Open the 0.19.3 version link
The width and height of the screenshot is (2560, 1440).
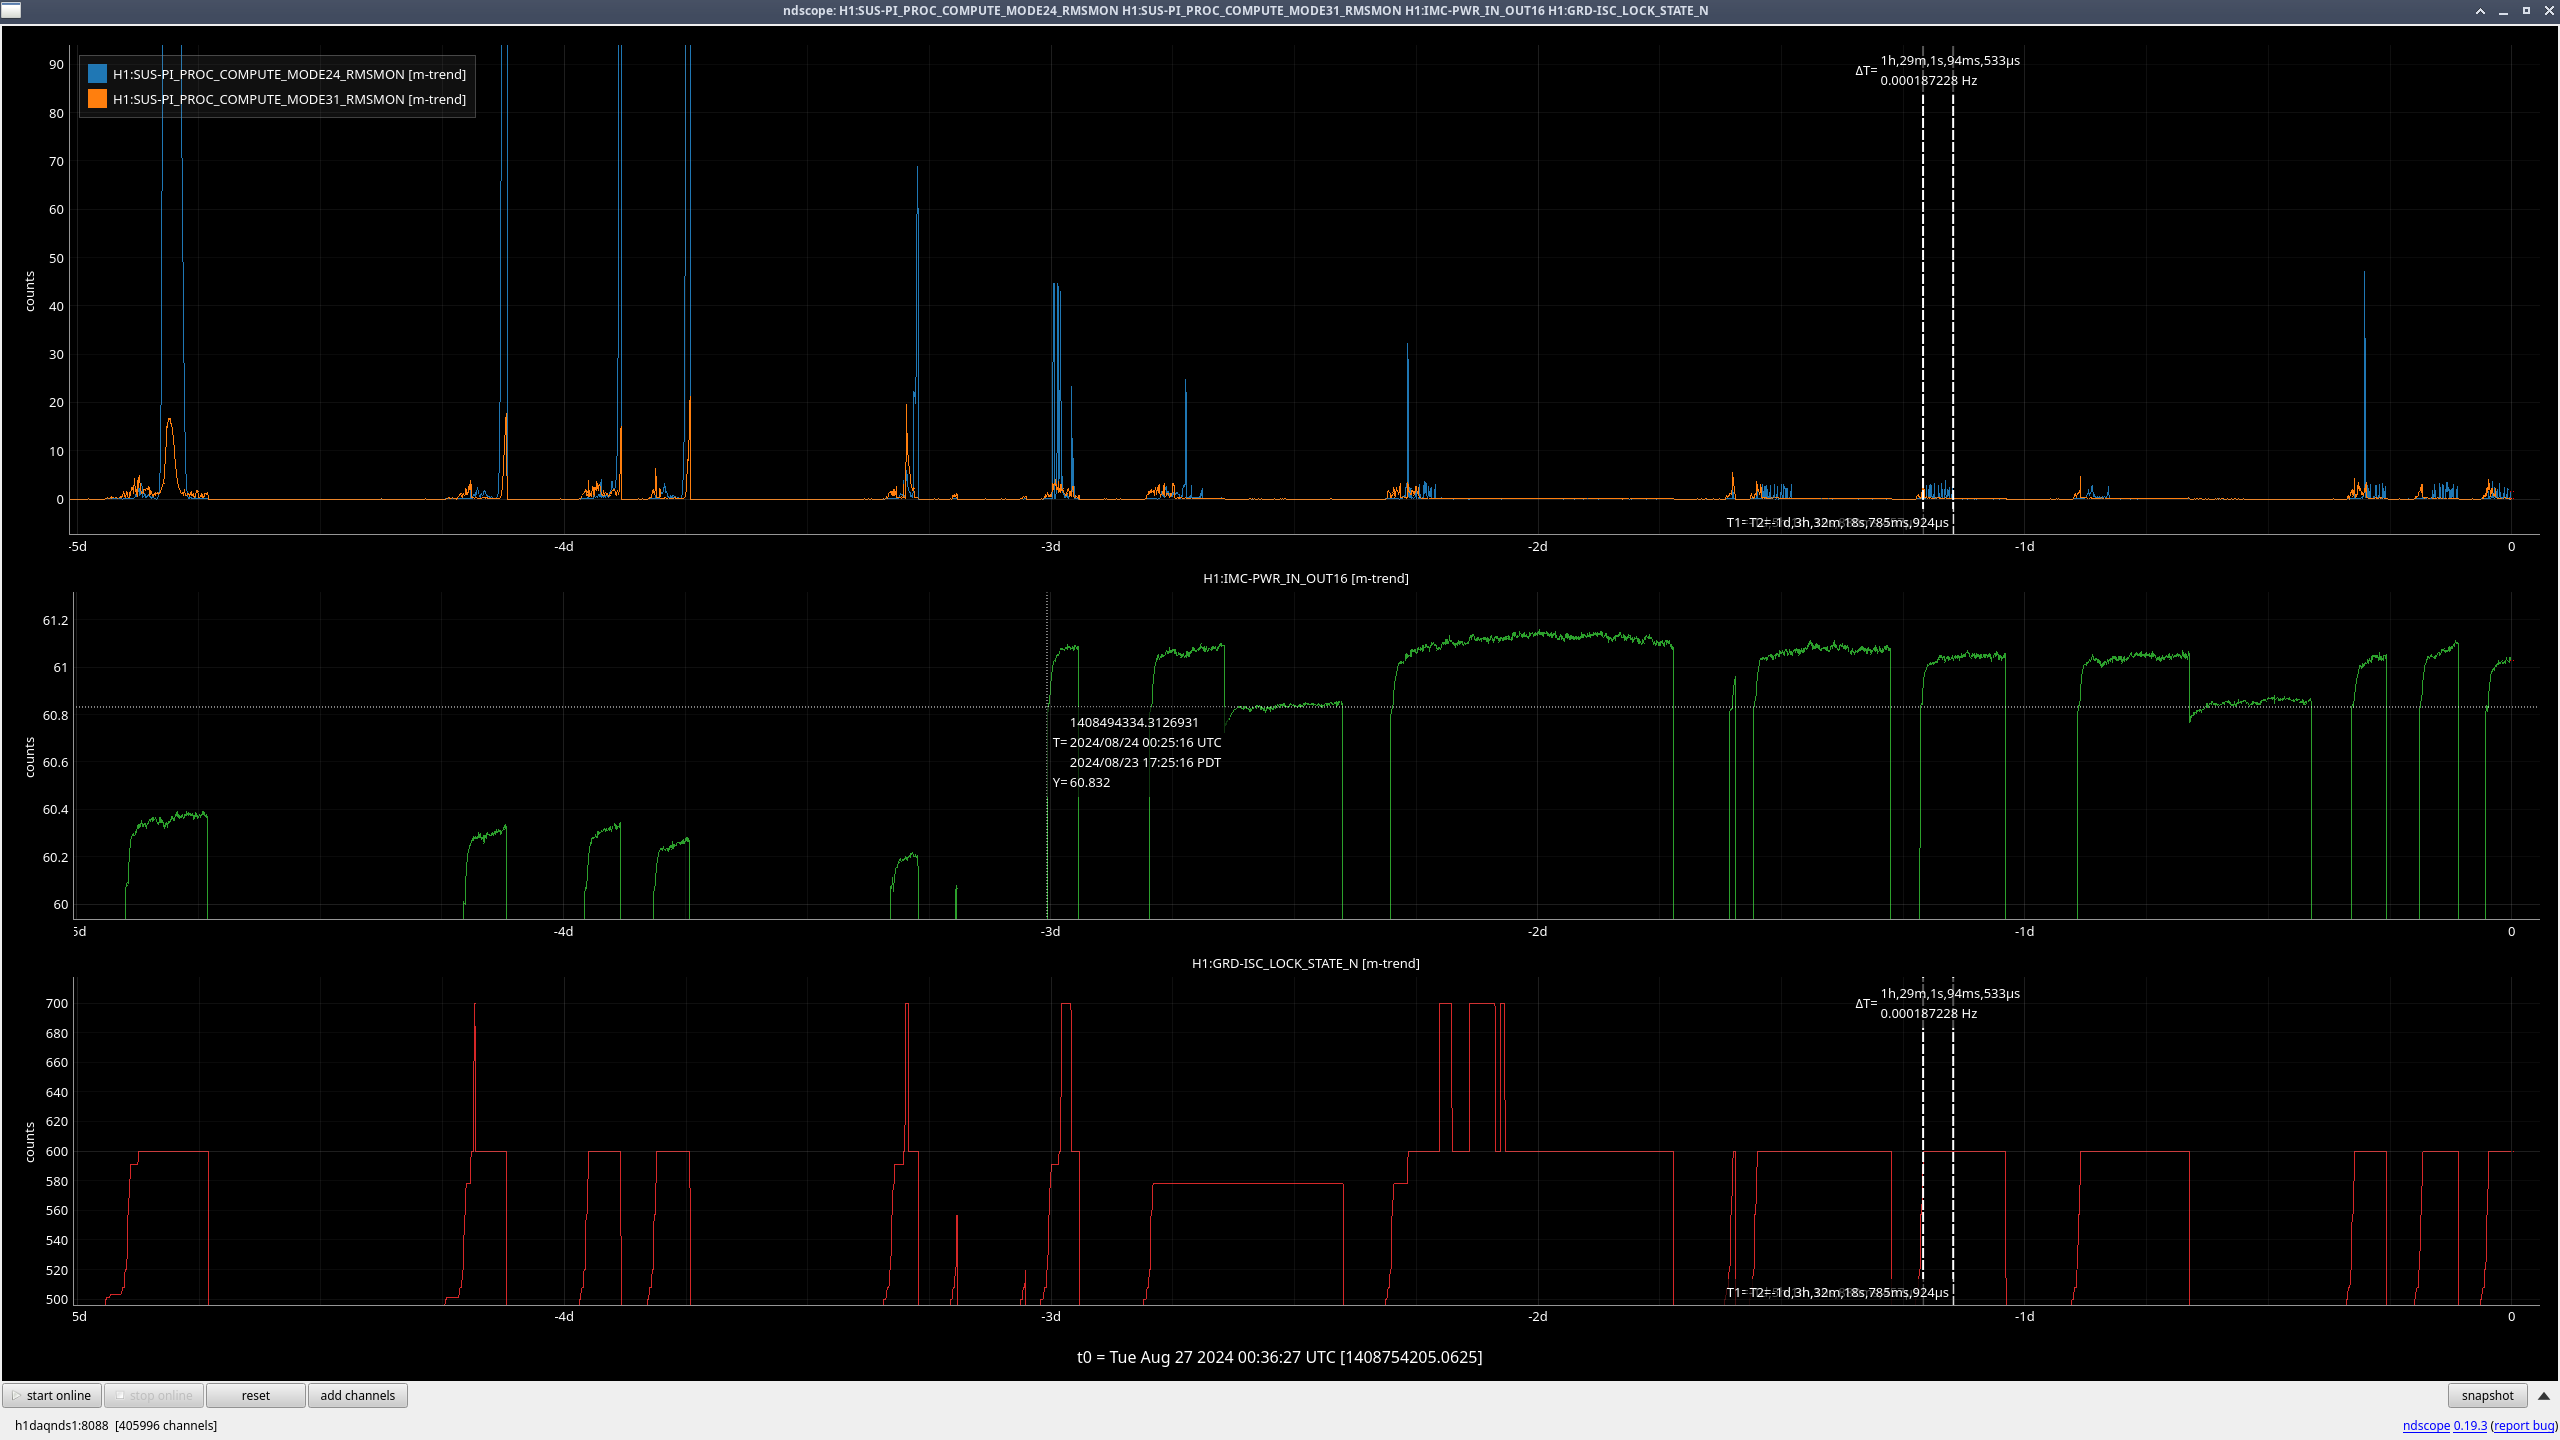pos(2470,1425)
